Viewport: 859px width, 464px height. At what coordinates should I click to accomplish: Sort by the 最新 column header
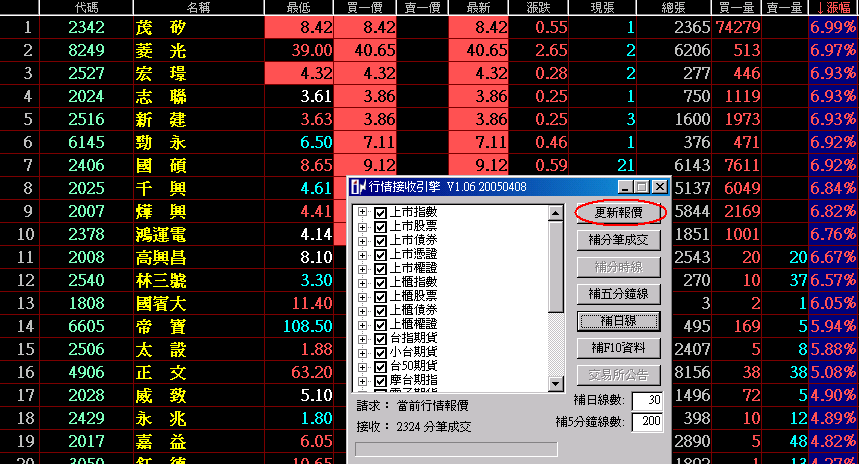(x=478, y=7)
